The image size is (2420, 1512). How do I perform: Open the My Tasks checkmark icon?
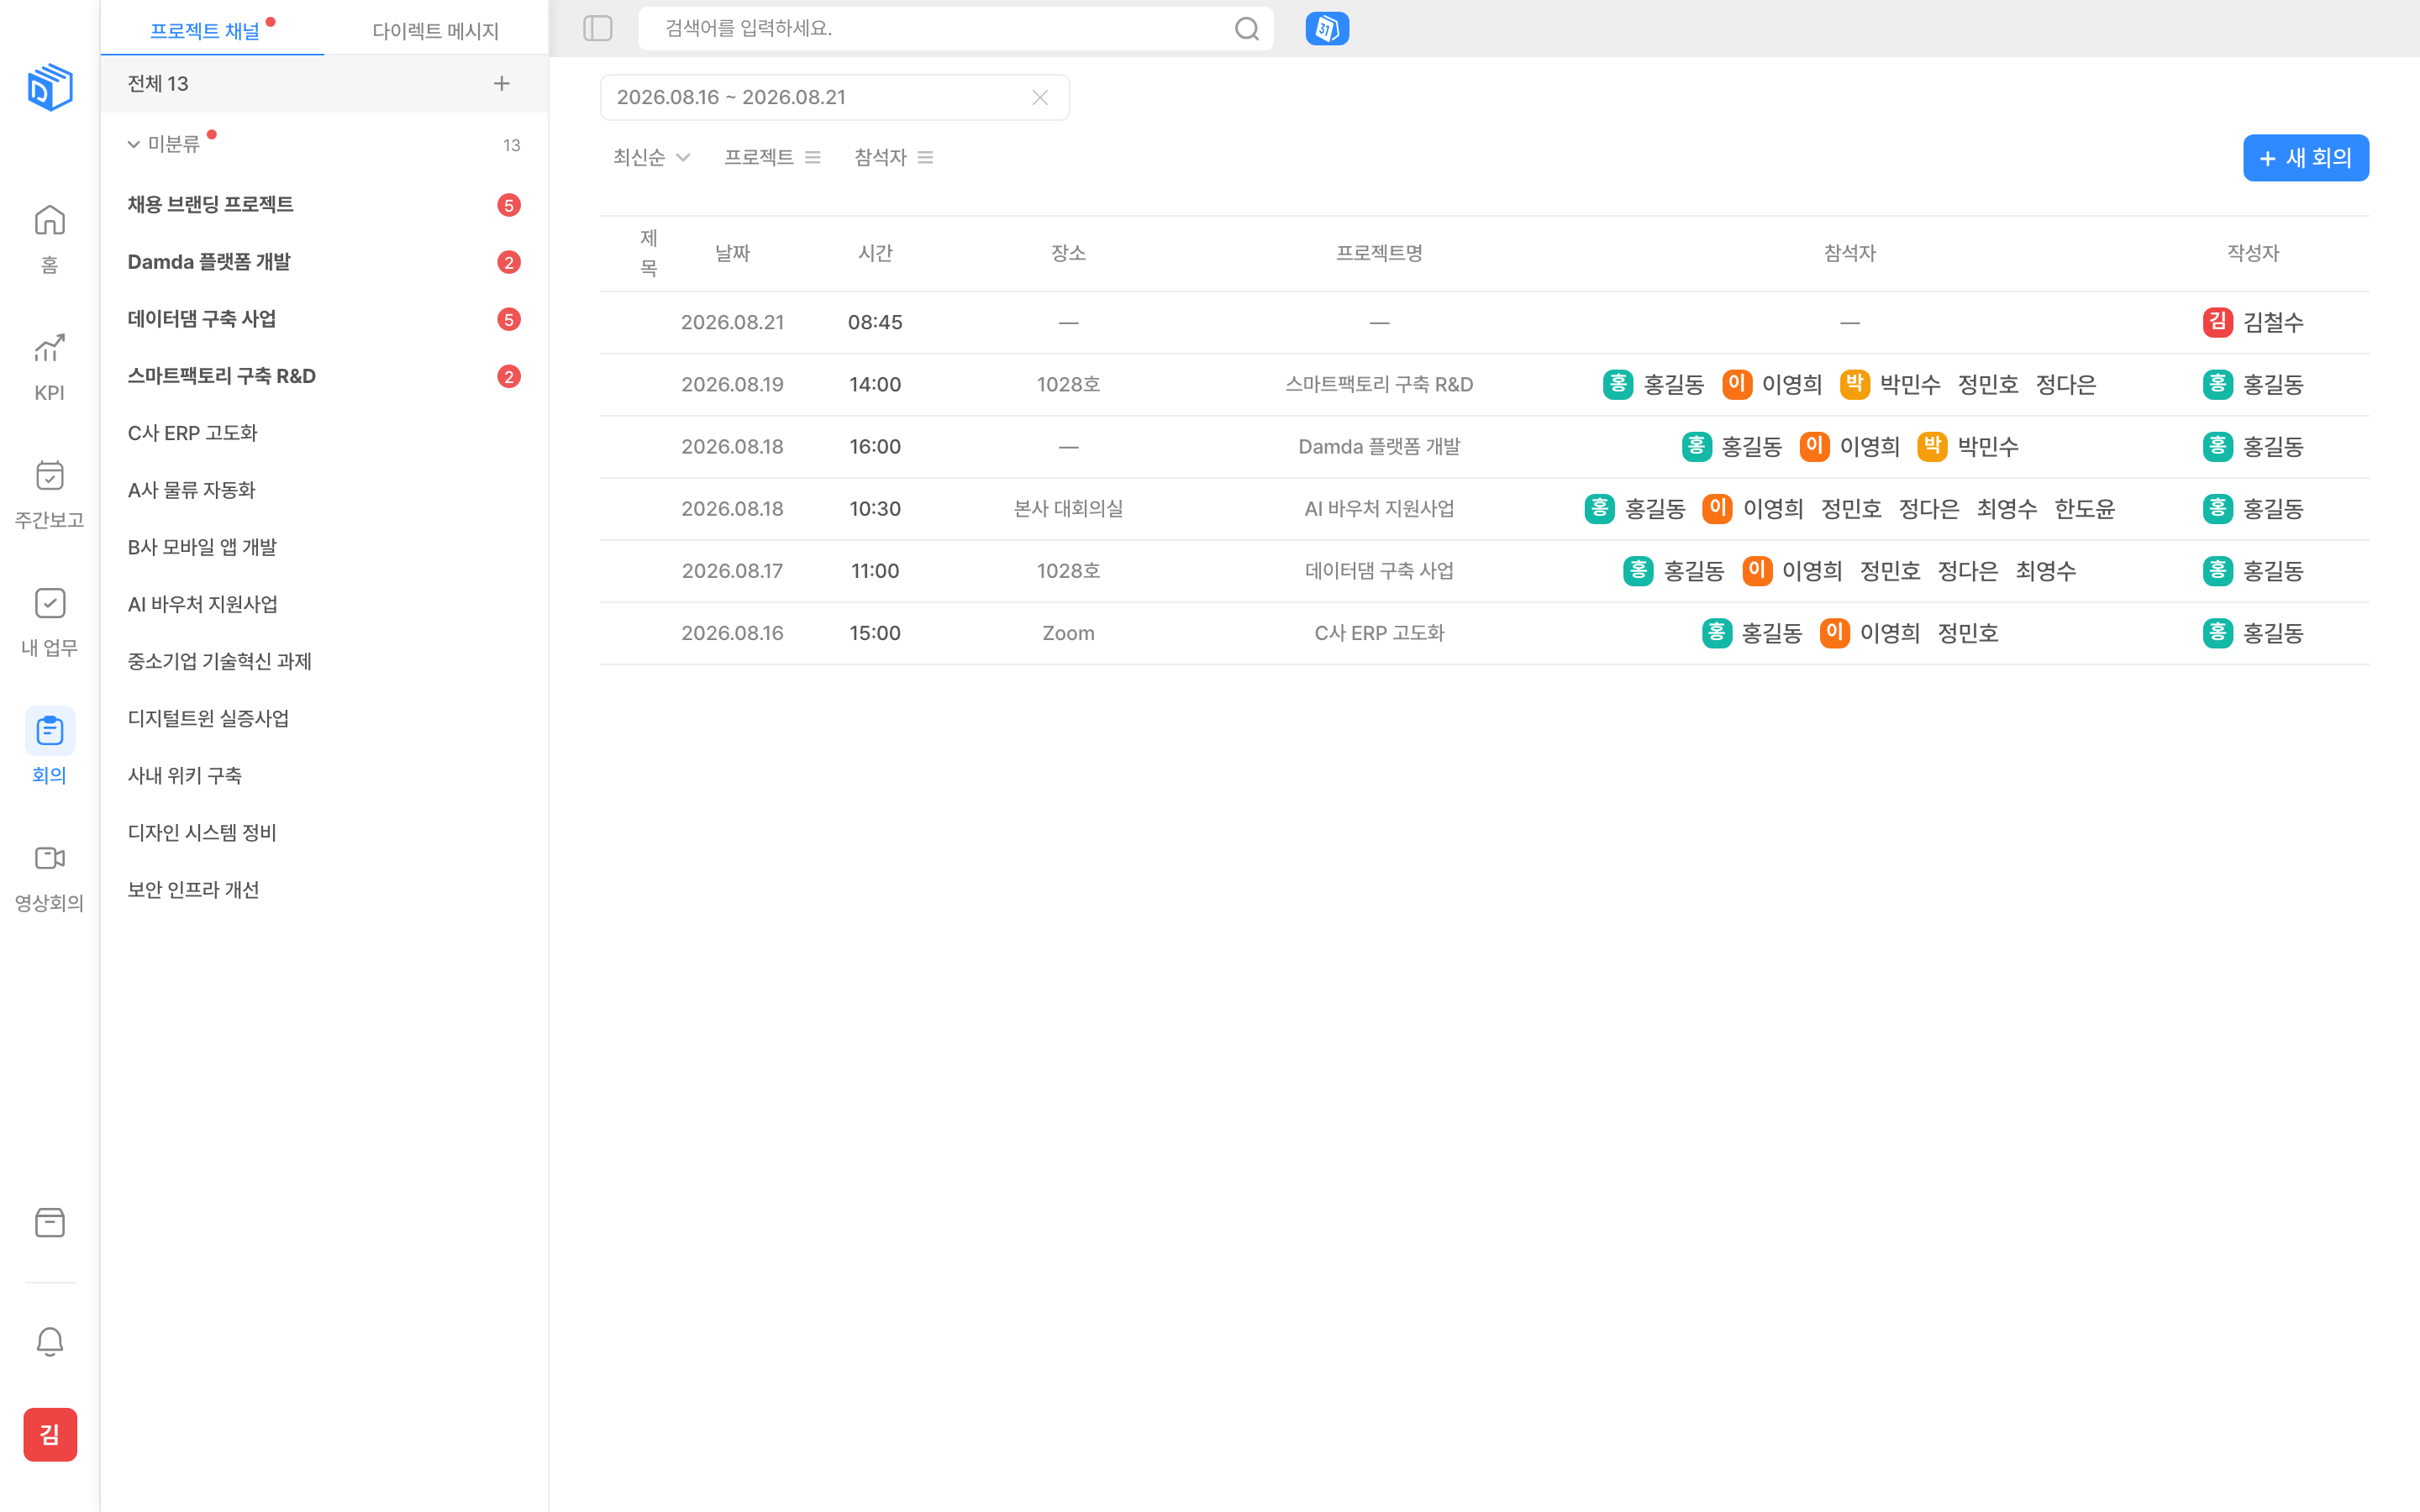(x=49, y=603)
